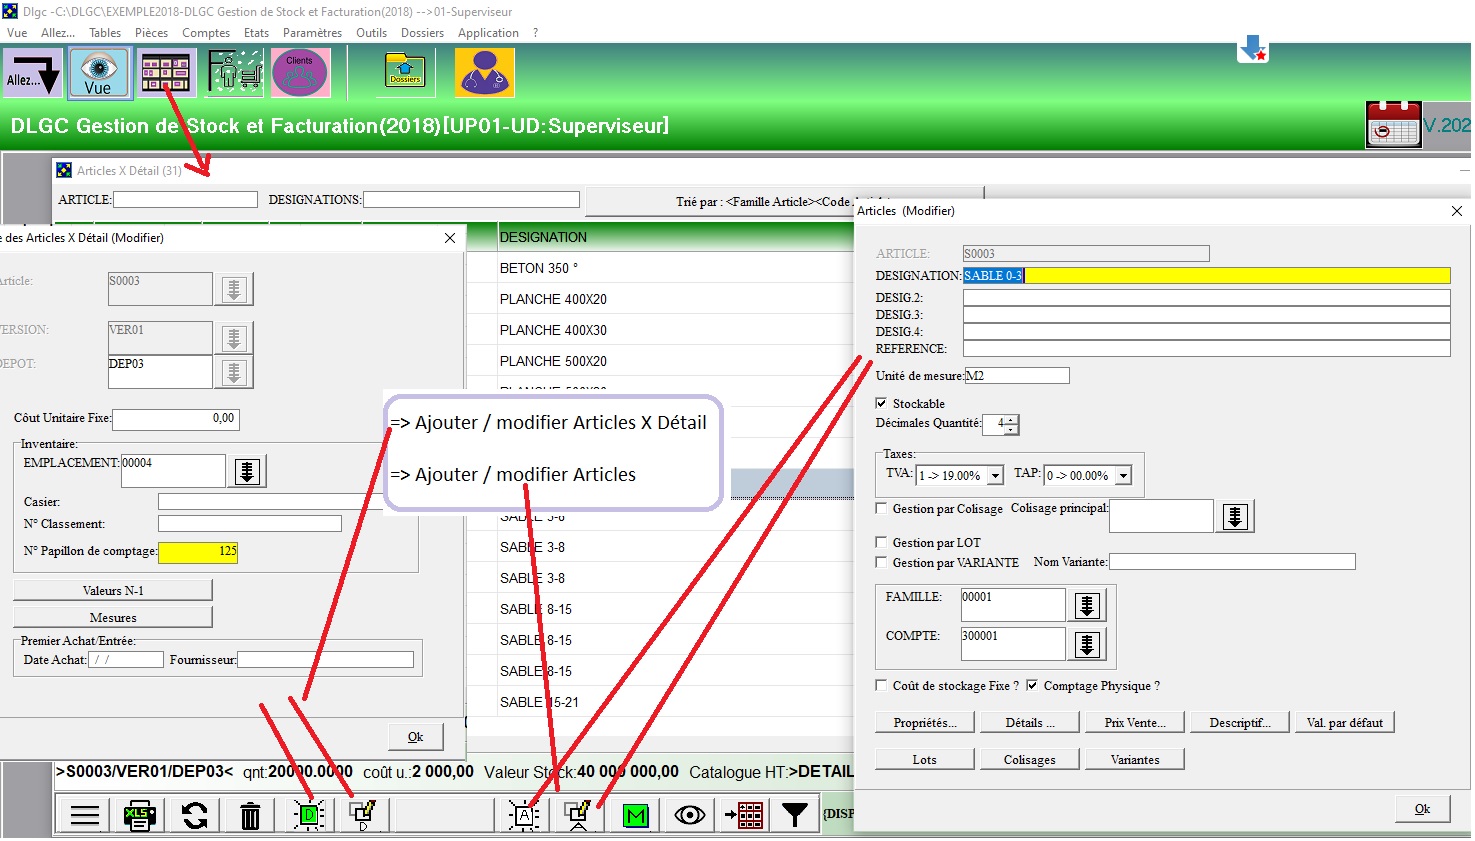The image size is (1475, 841).
Task: Open the Tables menu
Action: click(105, 33)
